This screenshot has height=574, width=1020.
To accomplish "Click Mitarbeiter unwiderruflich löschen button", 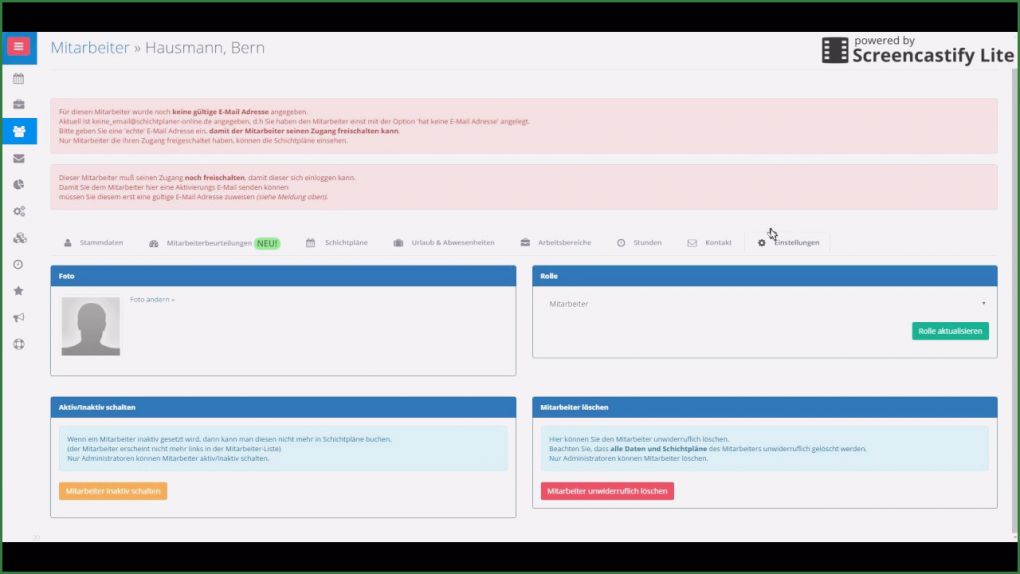I will tap(607, 491).
